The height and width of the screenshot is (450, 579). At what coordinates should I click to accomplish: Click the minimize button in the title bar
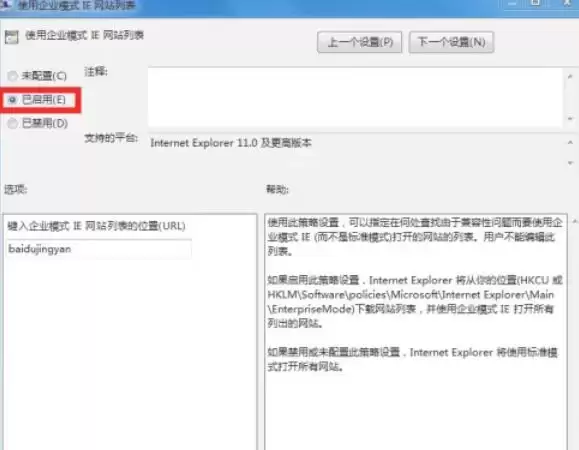[512, 3]
